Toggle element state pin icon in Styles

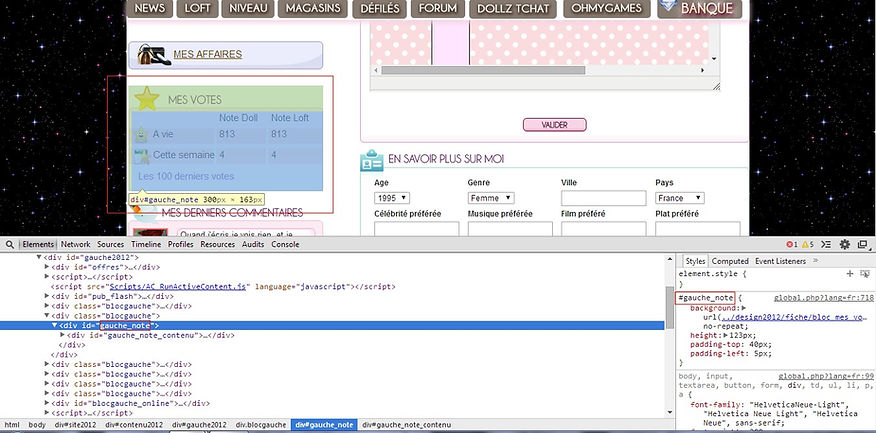pos(865,274)
